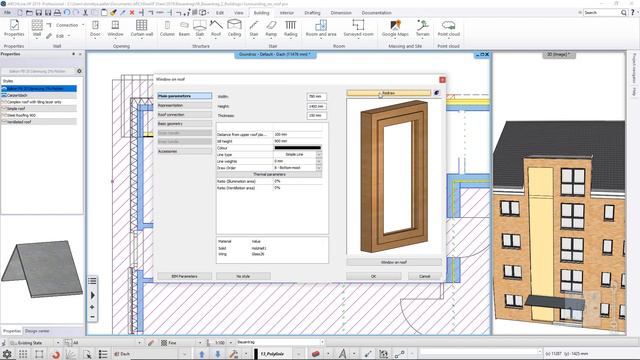Click the blue up arrow floor icon
The width and height of the screenshot is (640, 360).
click(x=202, y=354)
